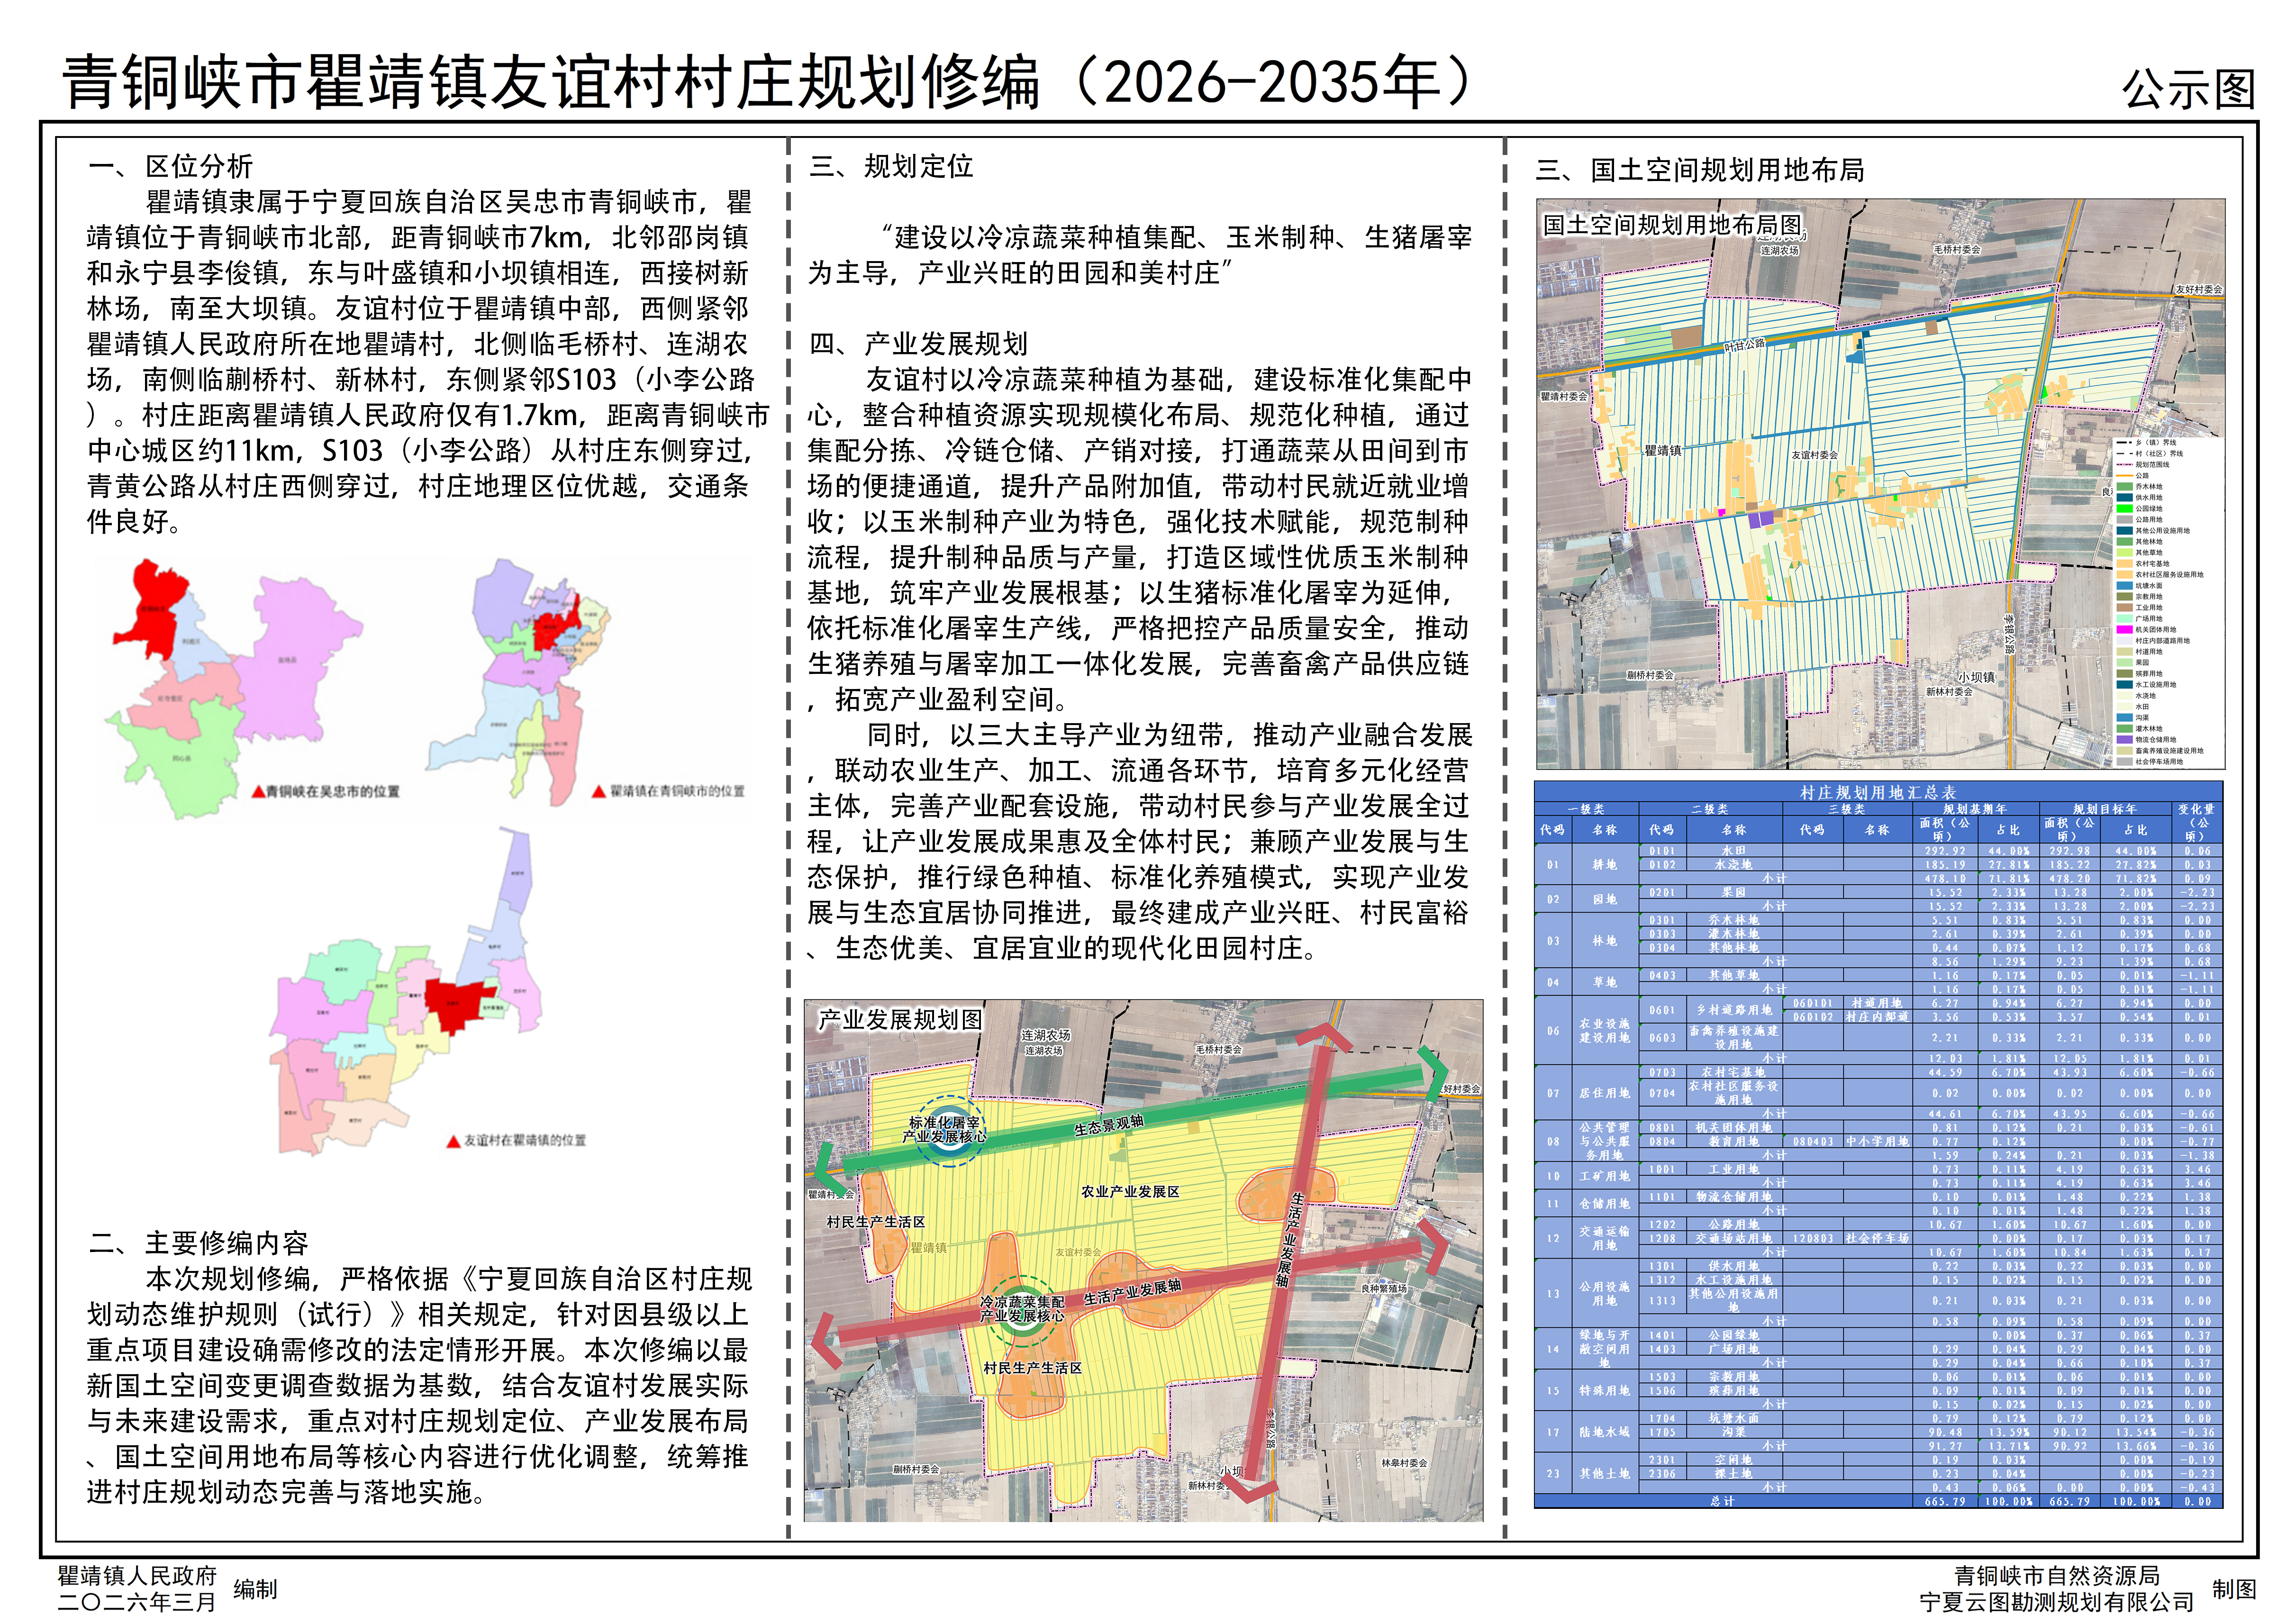
Task: Click the base-year area value 292.92
Action: click(x=1945, y=851)
